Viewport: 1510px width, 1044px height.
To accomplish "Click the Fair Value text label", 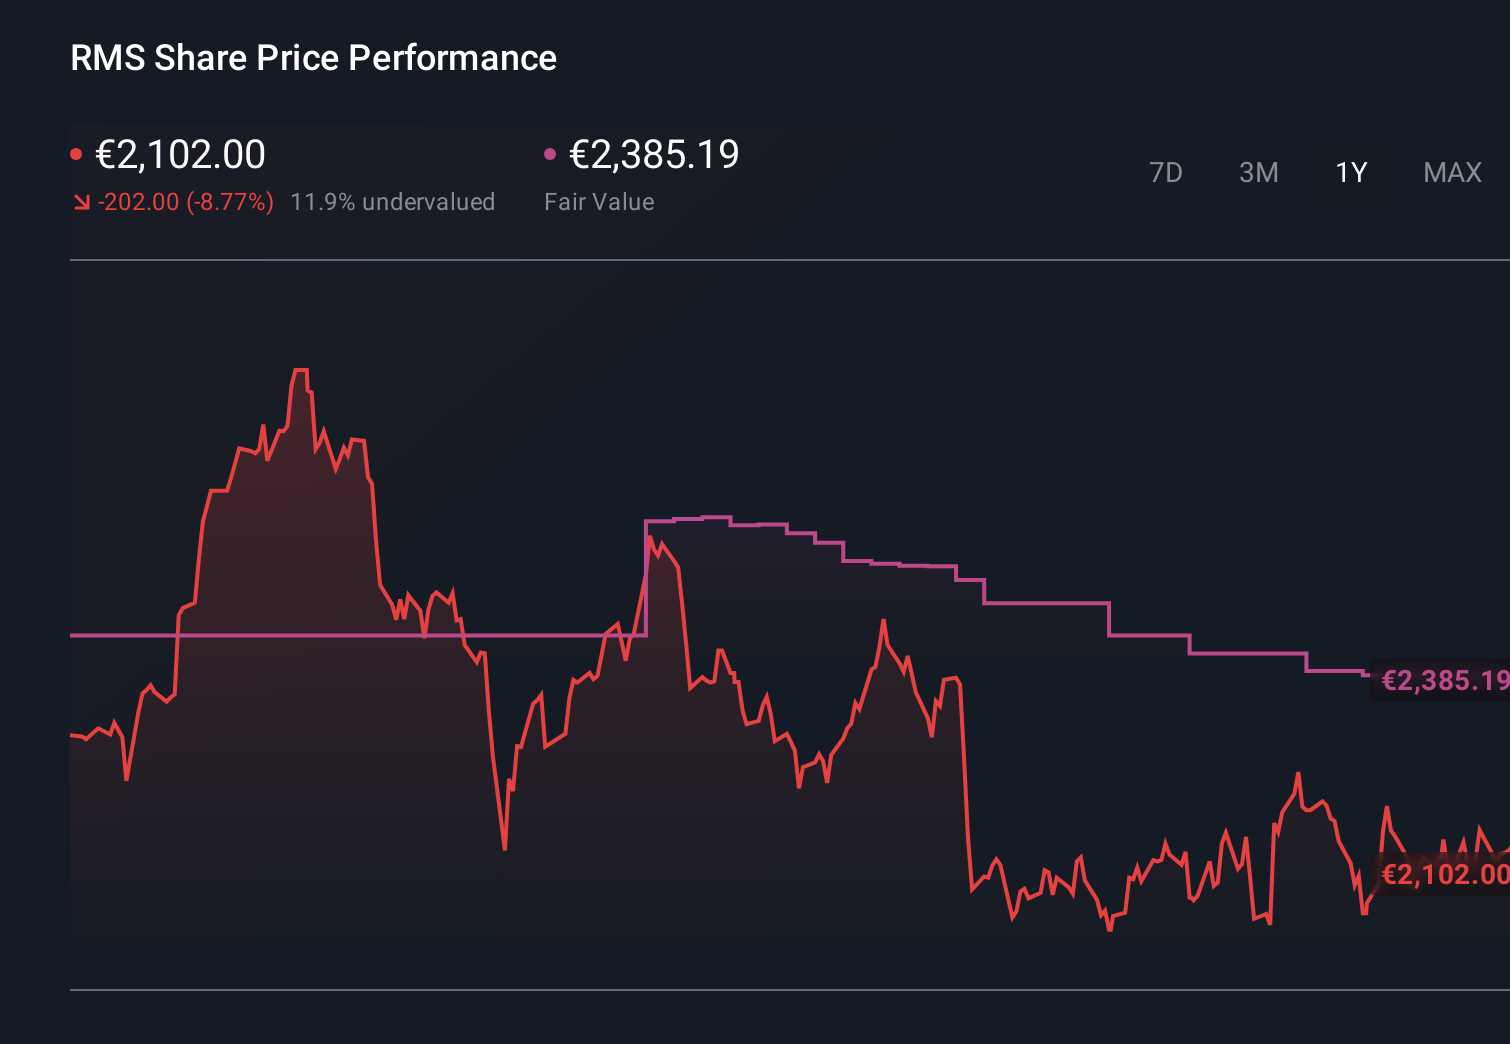I will 598,201.
